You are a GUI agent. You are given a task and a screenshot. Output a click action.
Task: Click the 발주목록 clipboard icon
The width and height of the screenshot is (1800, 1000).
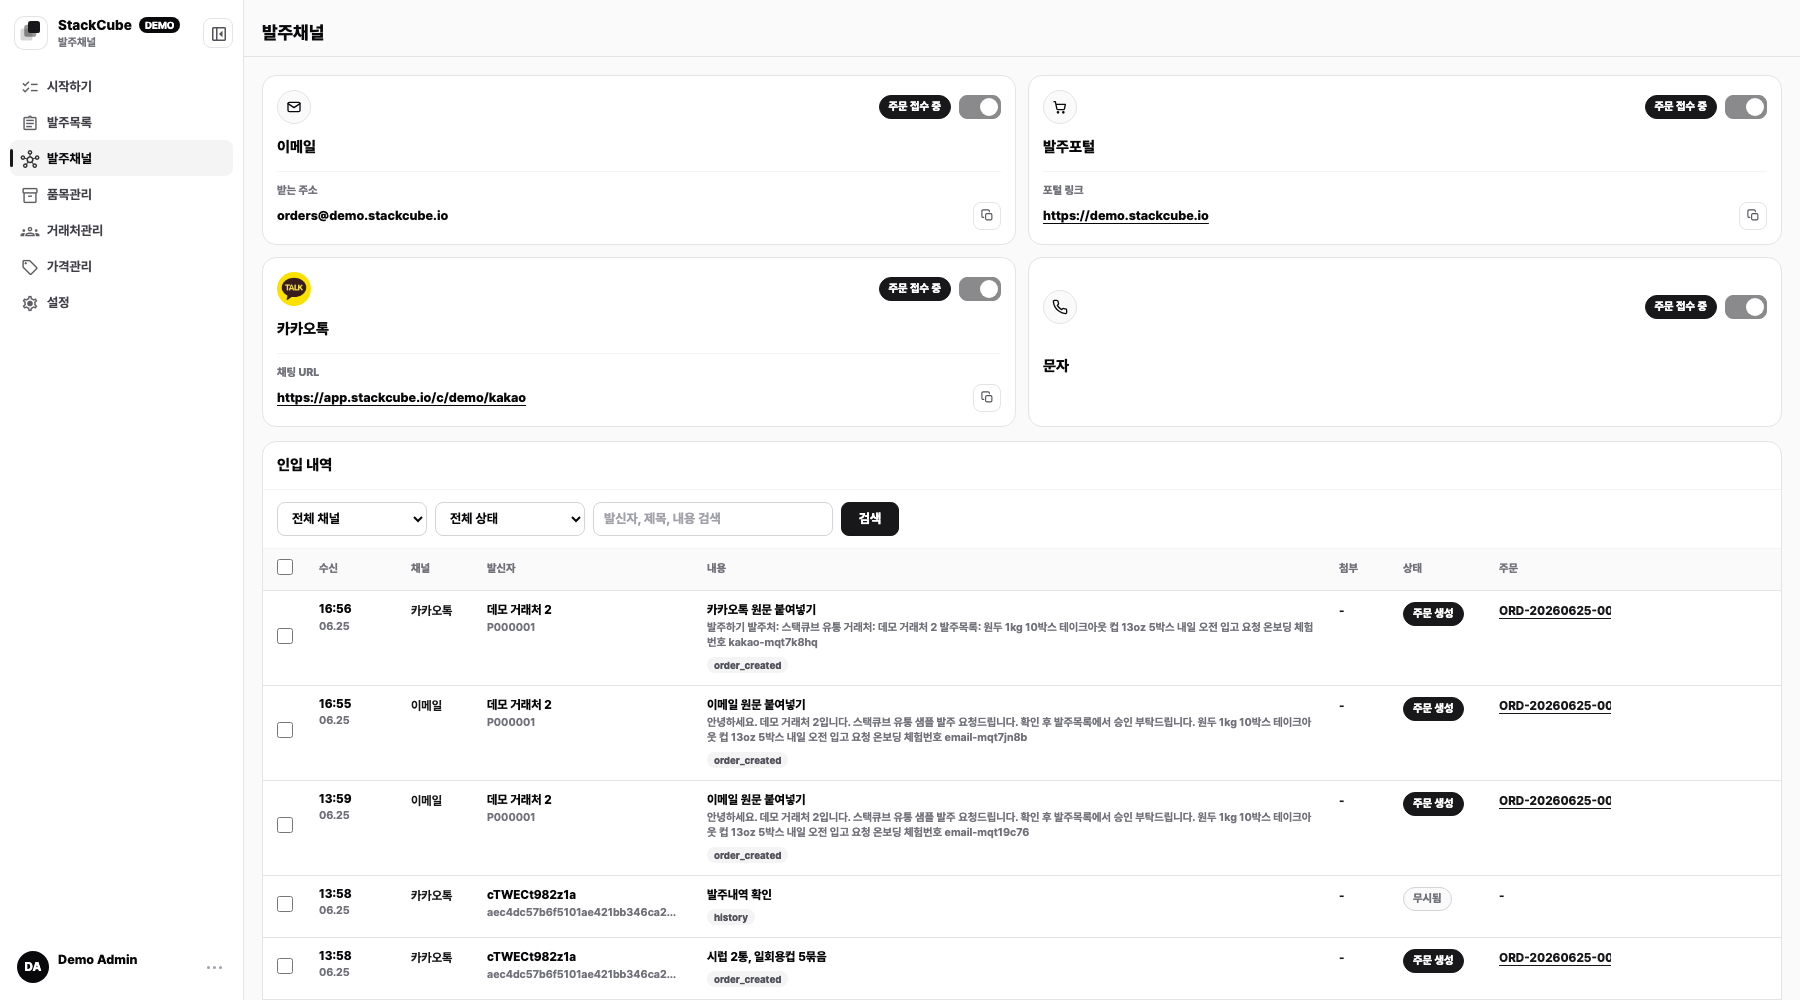click(30, 123)
